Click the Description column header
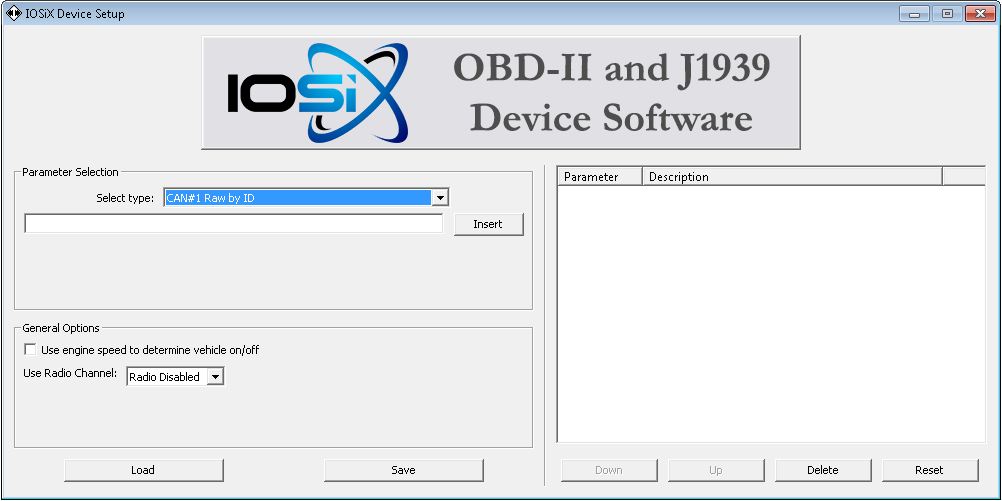1002x501 pixels. click(x=792, y=177)
